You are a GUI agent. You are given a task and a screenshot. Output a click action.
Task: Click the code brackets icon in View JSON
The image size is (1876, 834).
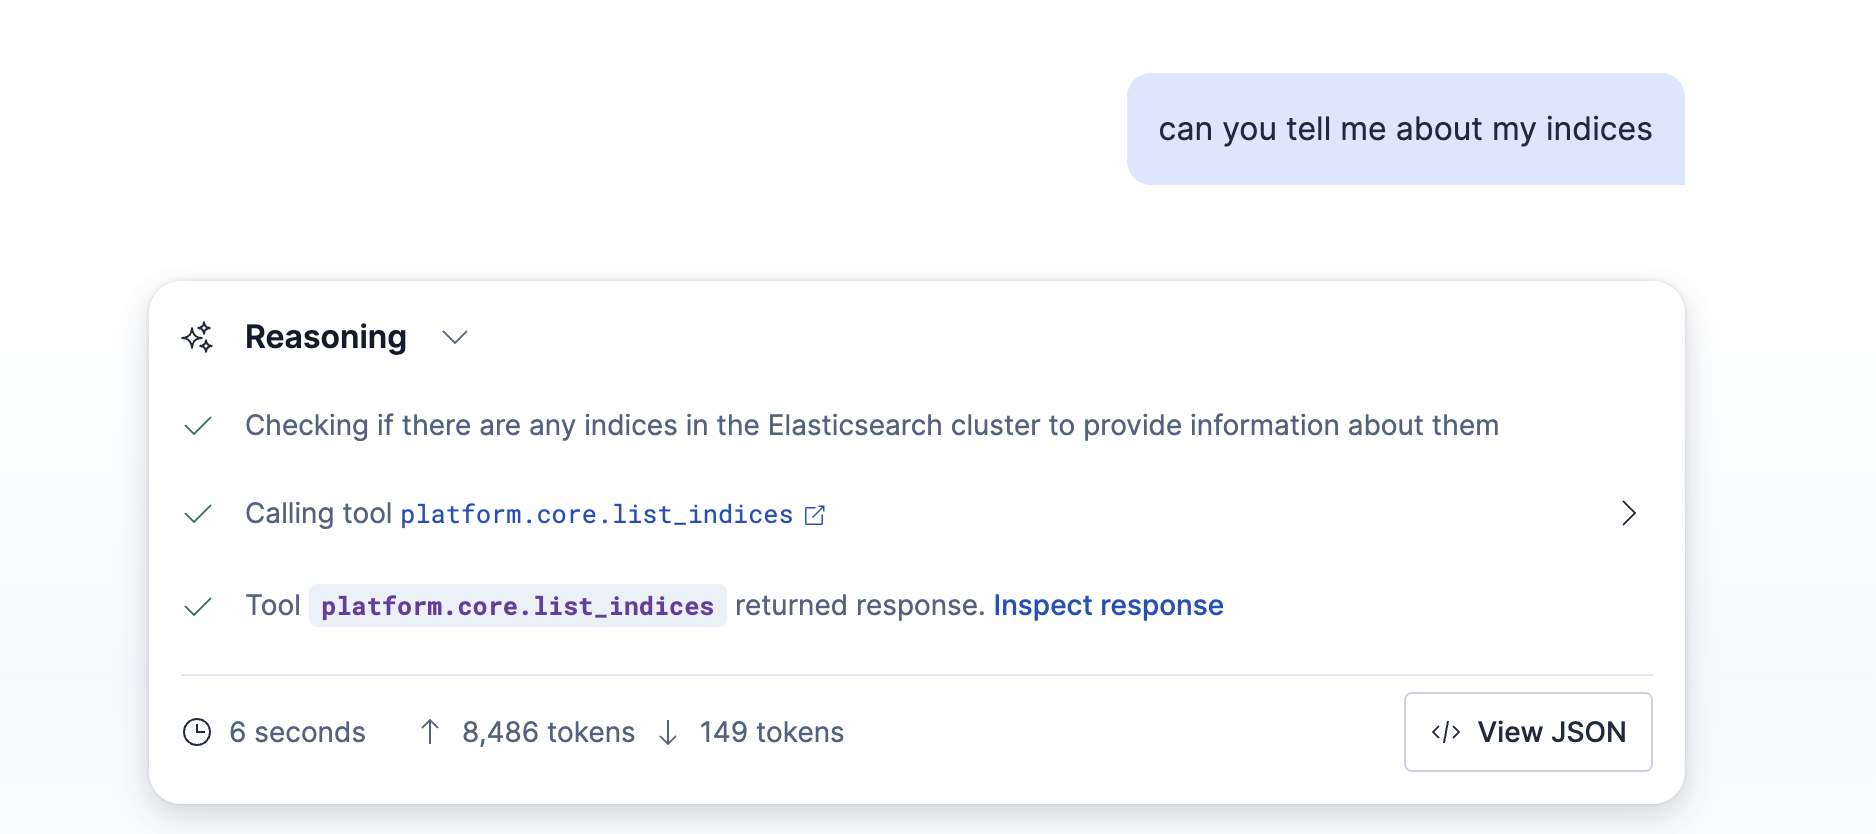pyautogui.click(x=1446, y=732)
